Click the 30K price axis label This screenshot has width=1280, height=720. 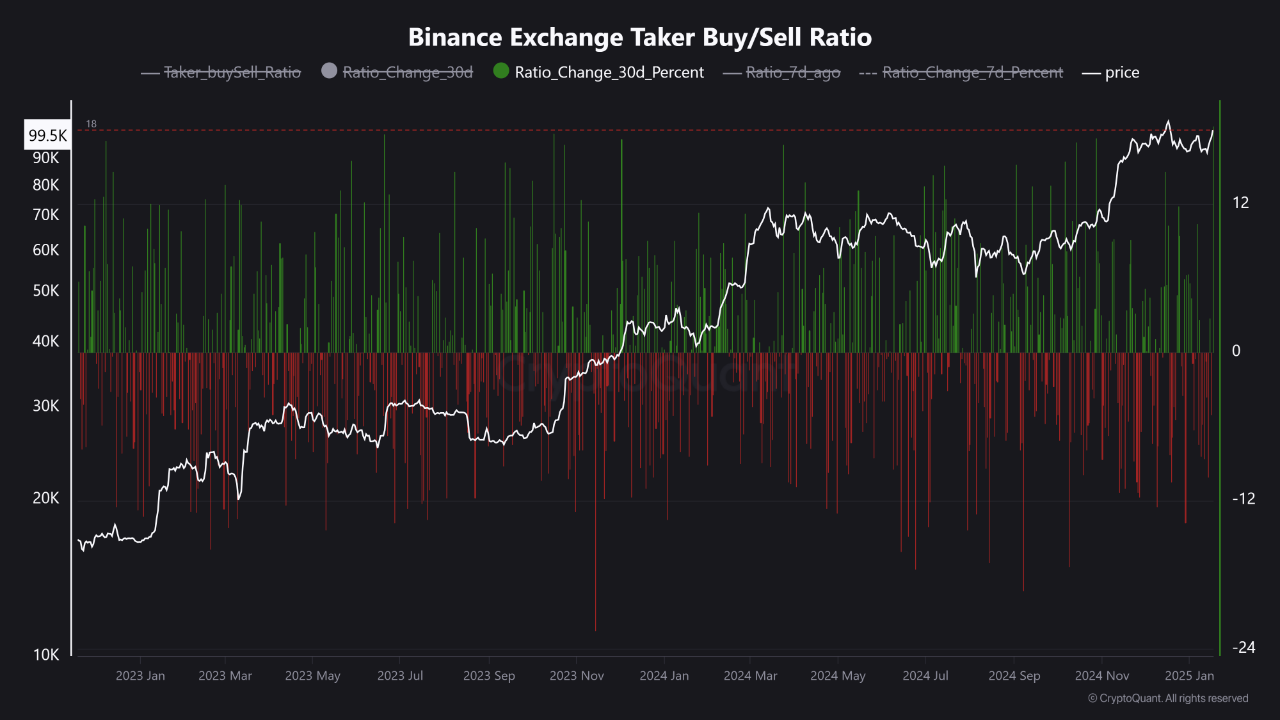pyautogui.click(x=46, y=406)
